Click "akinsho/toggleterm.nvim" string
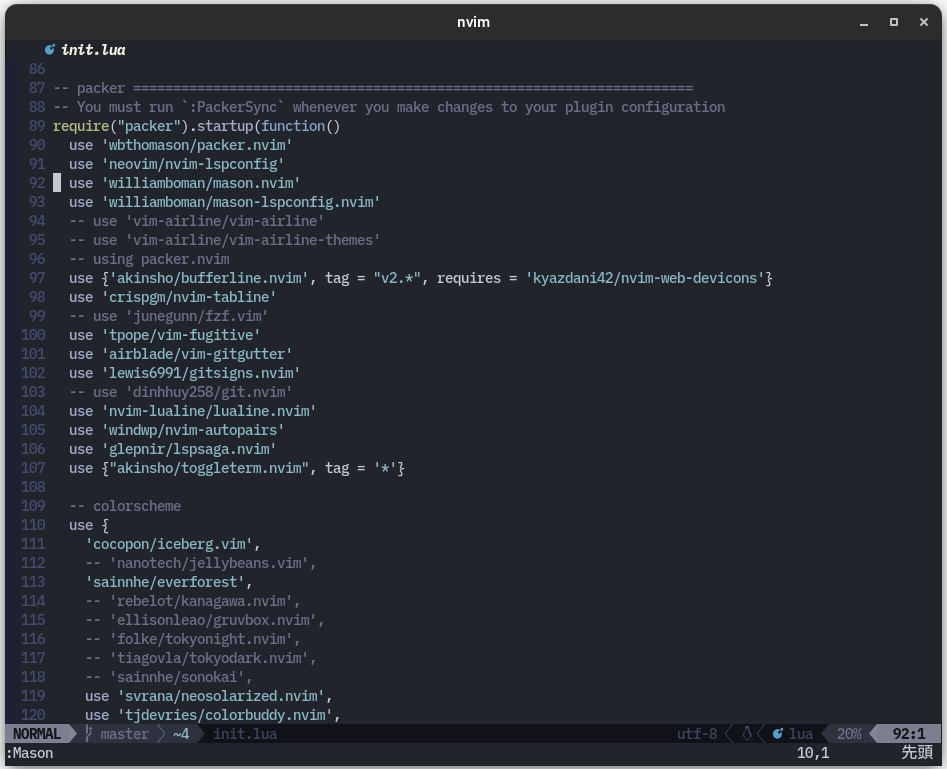The image size is (947, 769). [x=208, y=468]
